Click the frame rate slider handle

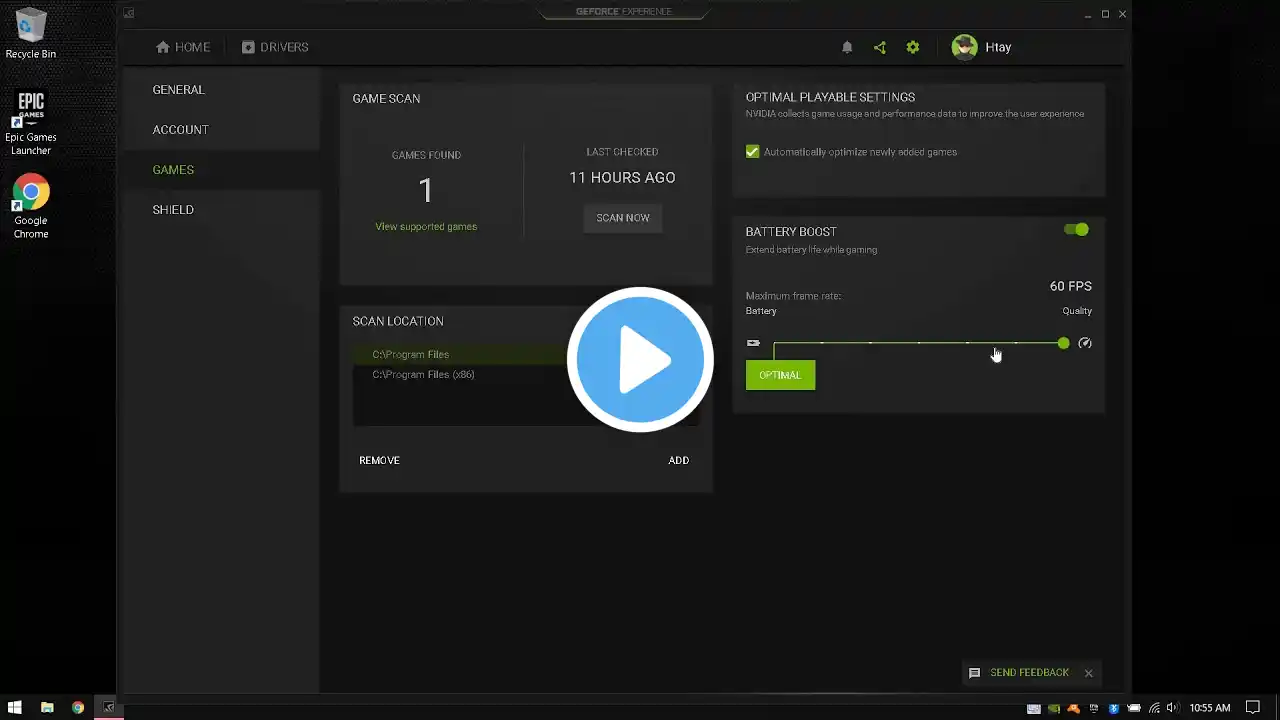(x=1063, y=343)
